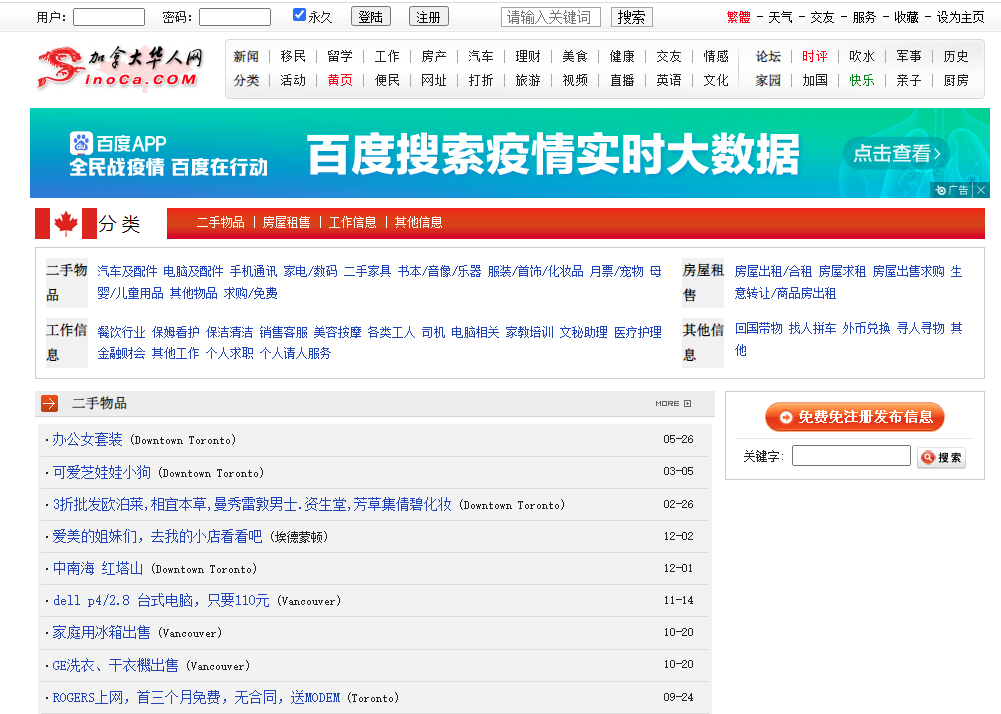Open the 旅游 nav item

[x=528, y=80]
